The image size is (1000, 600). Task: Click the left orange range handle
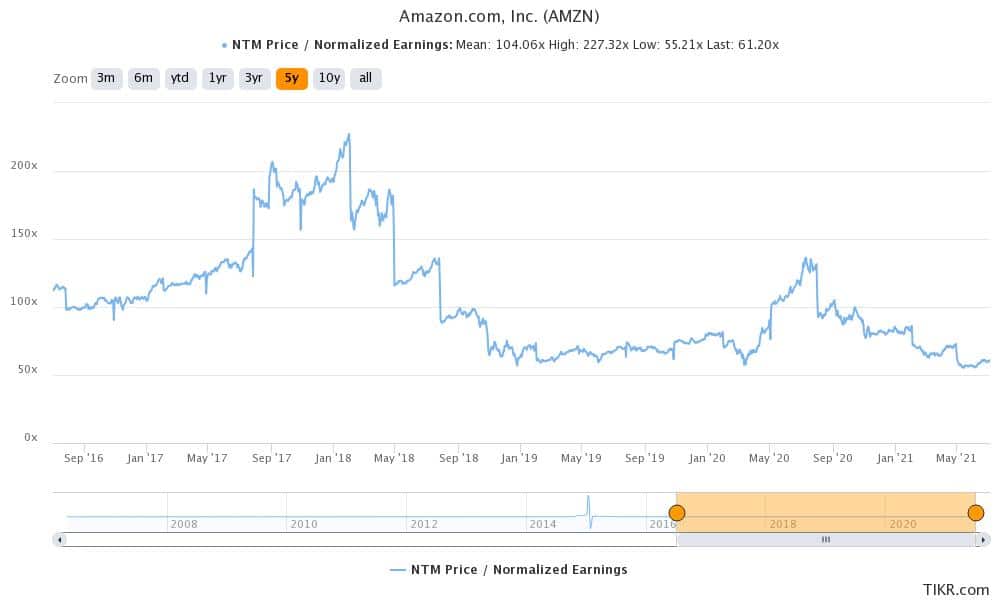coord(677,511)
